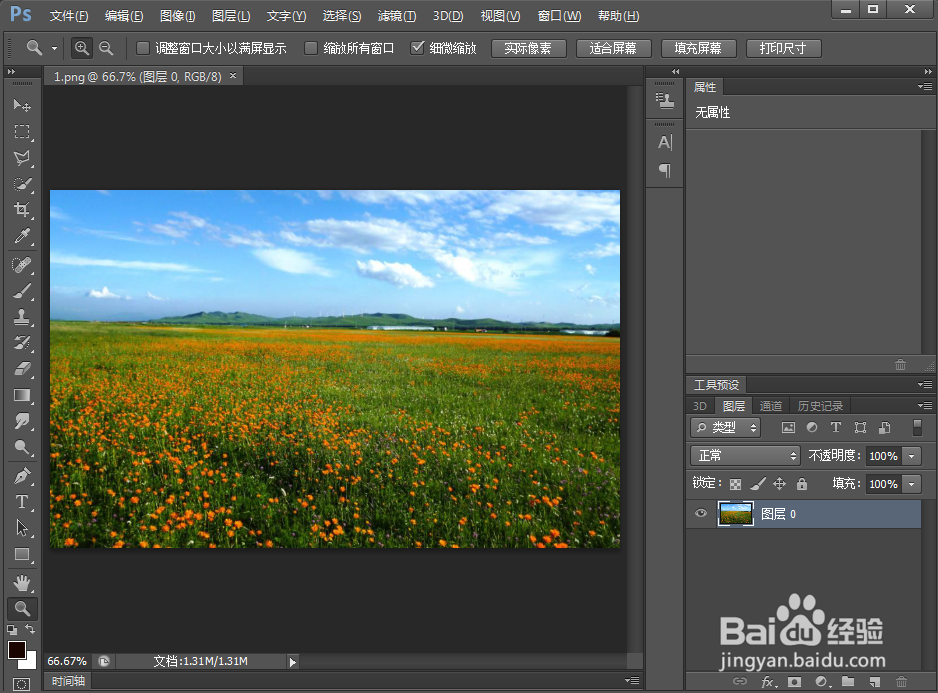Toggle lock position icon
Screen dimensions: 938x693
779,484
